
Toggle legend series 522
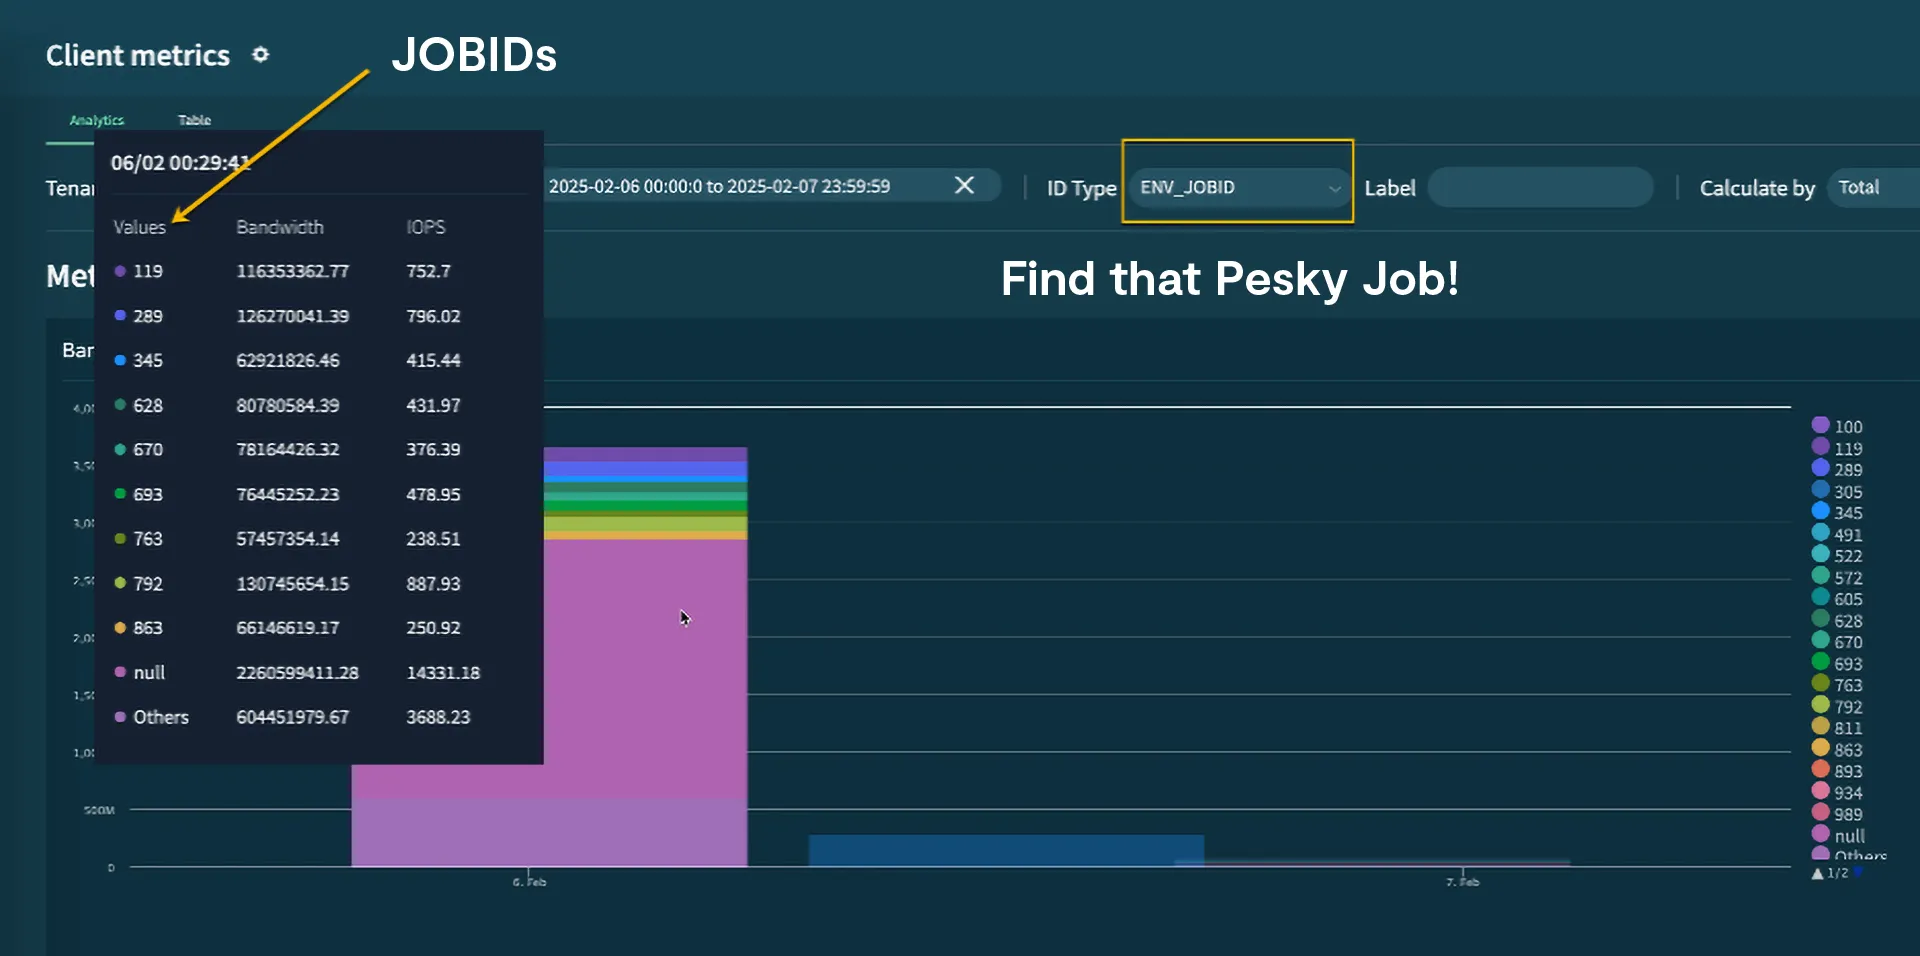[x=1837, y=555]
